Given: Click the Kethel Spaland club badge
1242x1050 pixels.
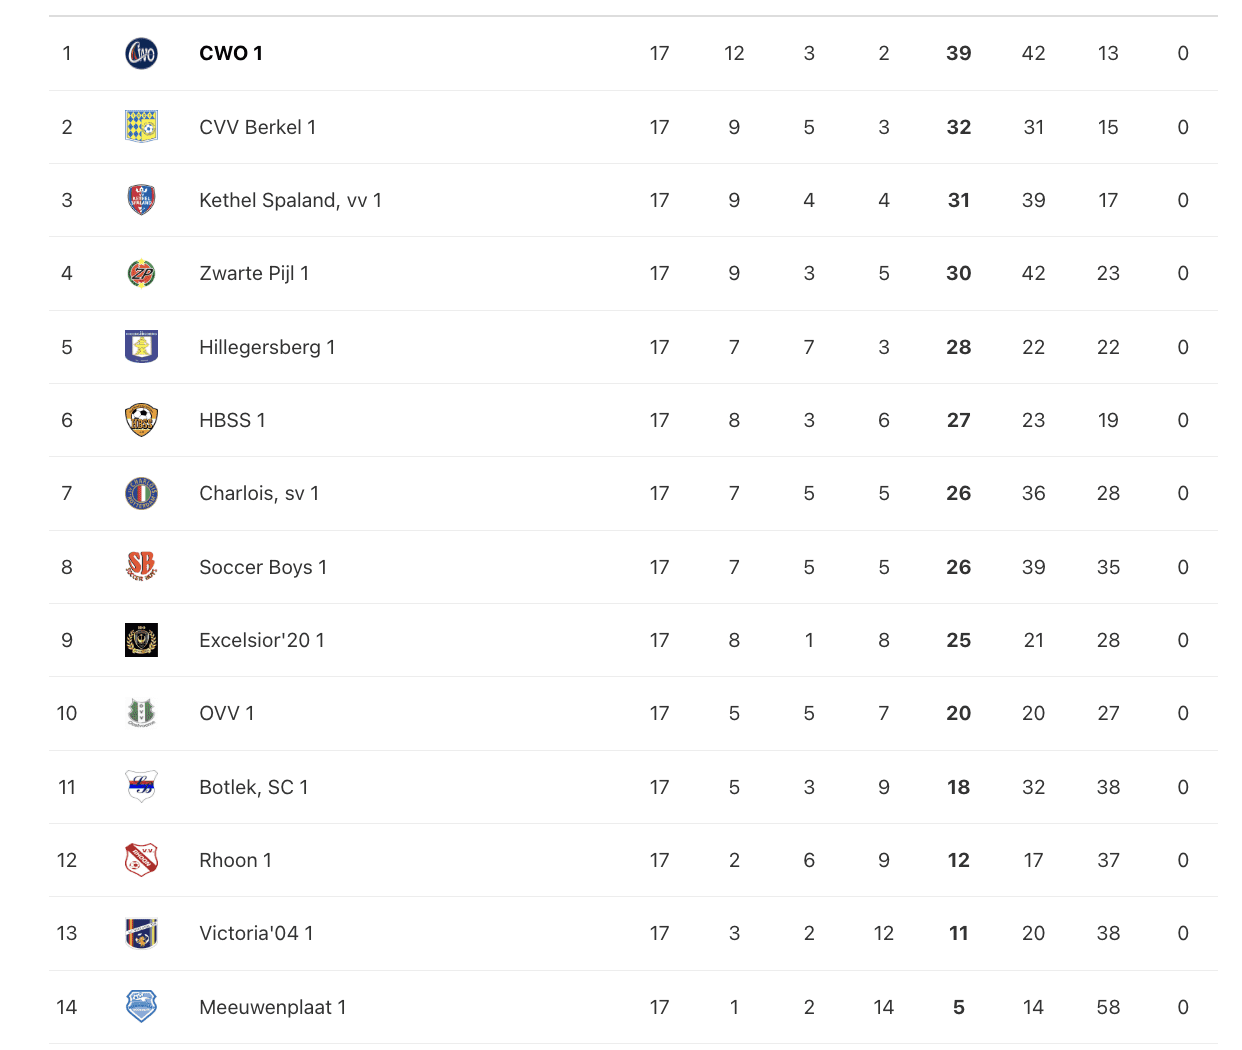Looking at the screenshot, I should coord(141,200).
